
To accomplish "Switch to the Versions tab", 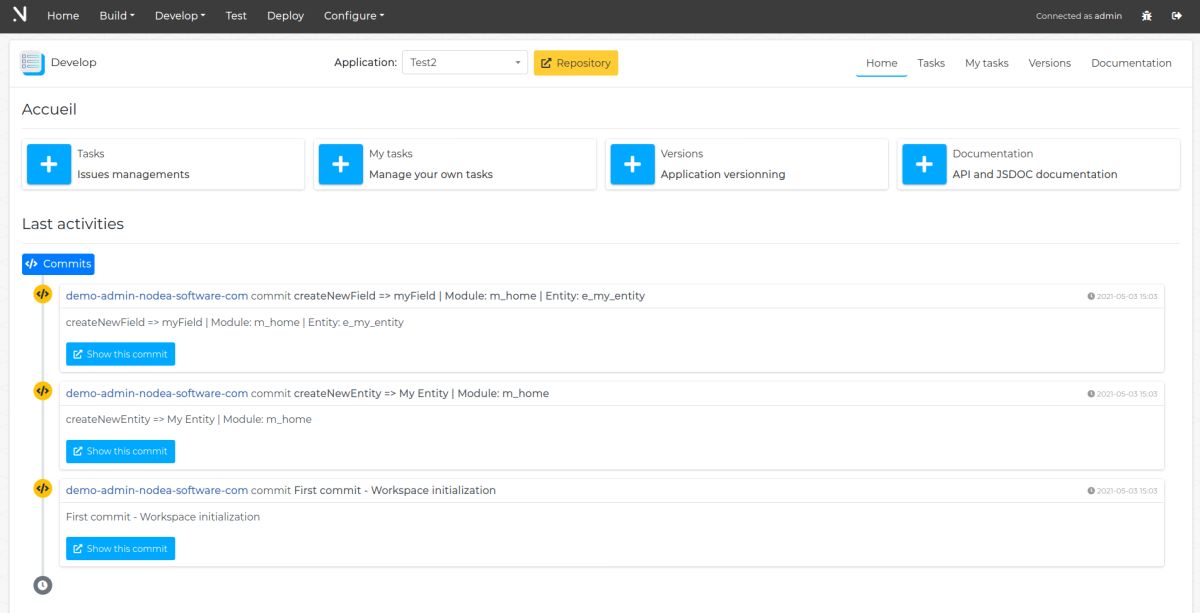I will click(1049, 63).
